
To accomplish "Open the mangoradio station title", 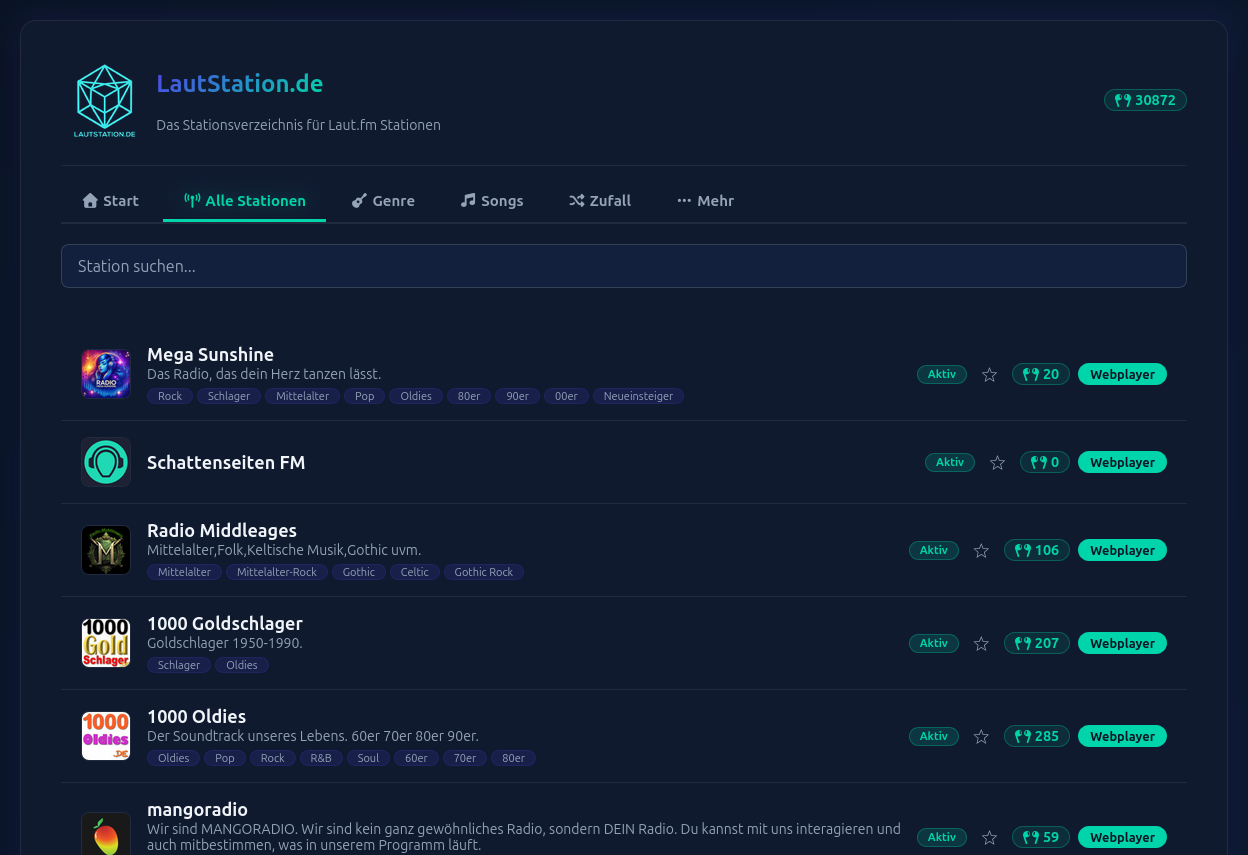I will (197, 809).
